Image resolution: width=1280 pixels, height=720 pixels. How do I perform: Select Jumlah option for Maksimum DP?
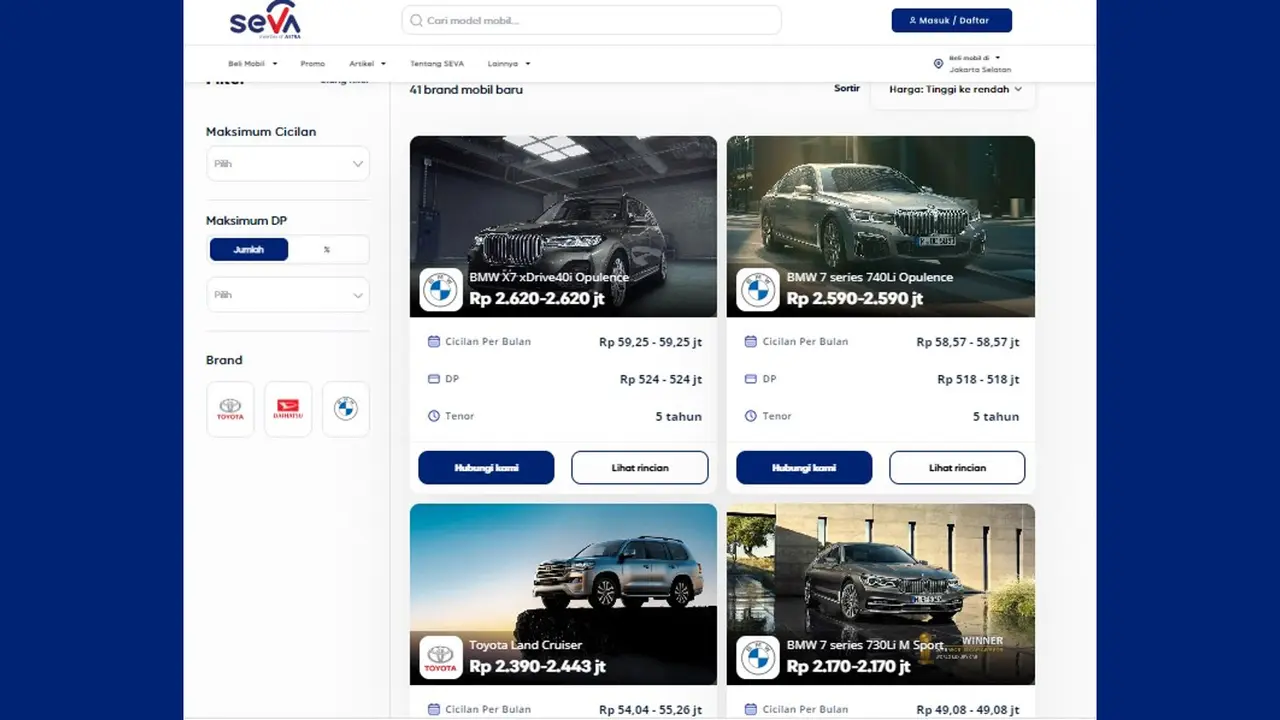(x=249, y=250)
